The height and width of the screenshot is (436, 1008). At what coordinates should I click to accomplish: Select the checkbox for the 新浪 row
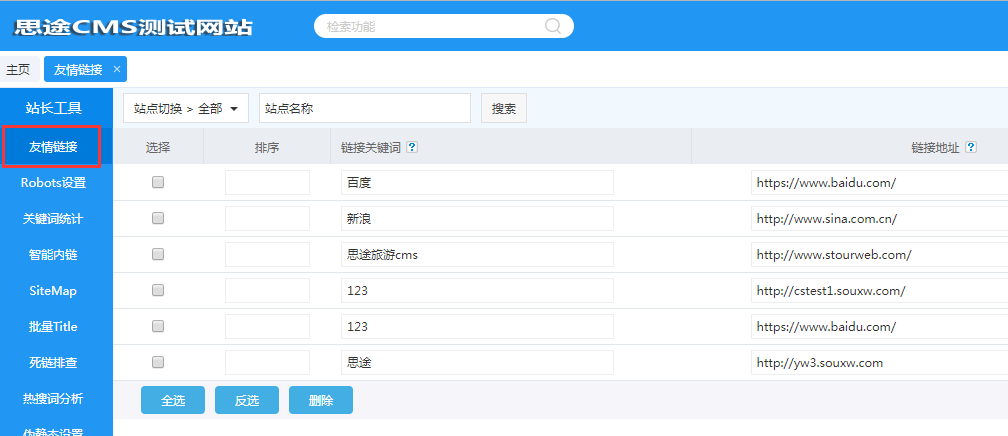tap(158, 219)
